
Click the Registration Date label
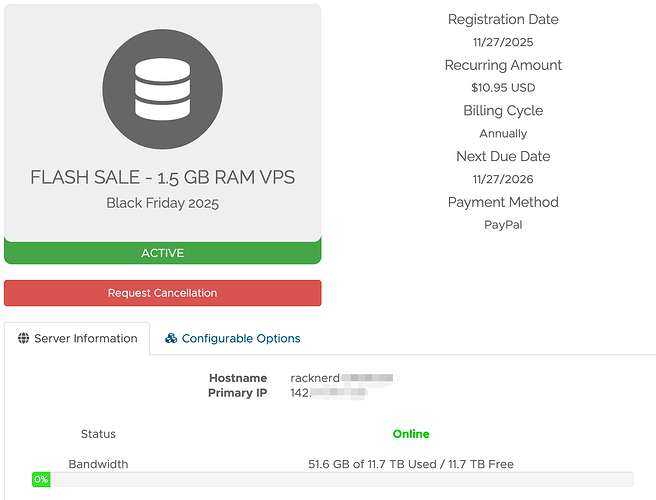(503, 19)
